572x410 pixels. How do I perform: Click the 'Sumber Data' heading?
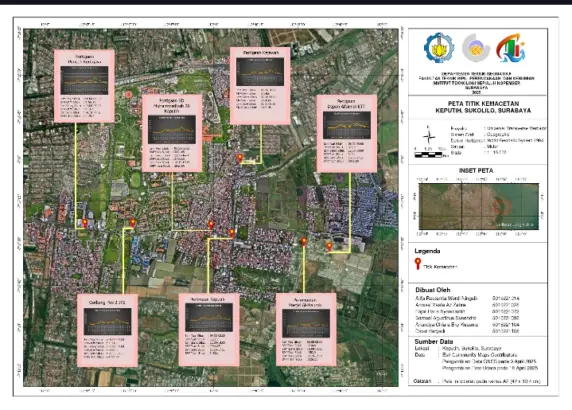(x=434, y=342)
